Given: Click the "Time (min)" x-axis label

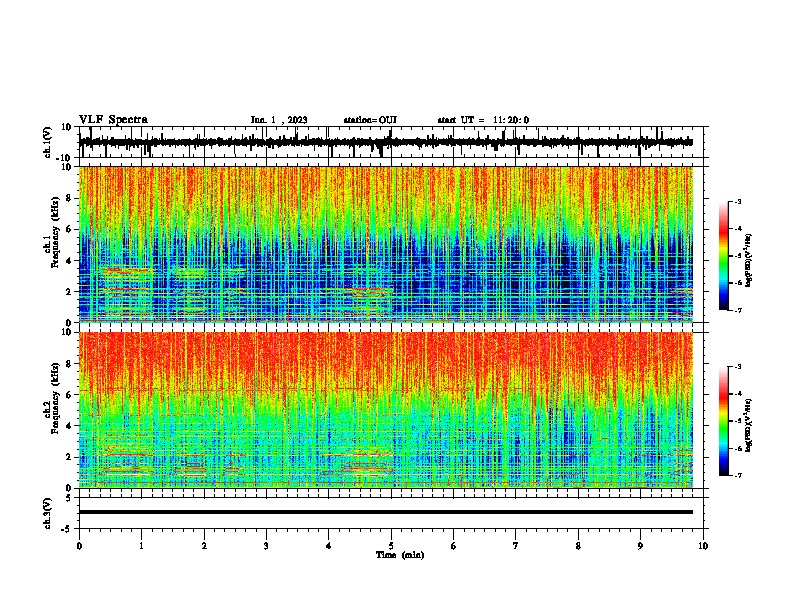Looking at the screenshot, I should point(400,555).
